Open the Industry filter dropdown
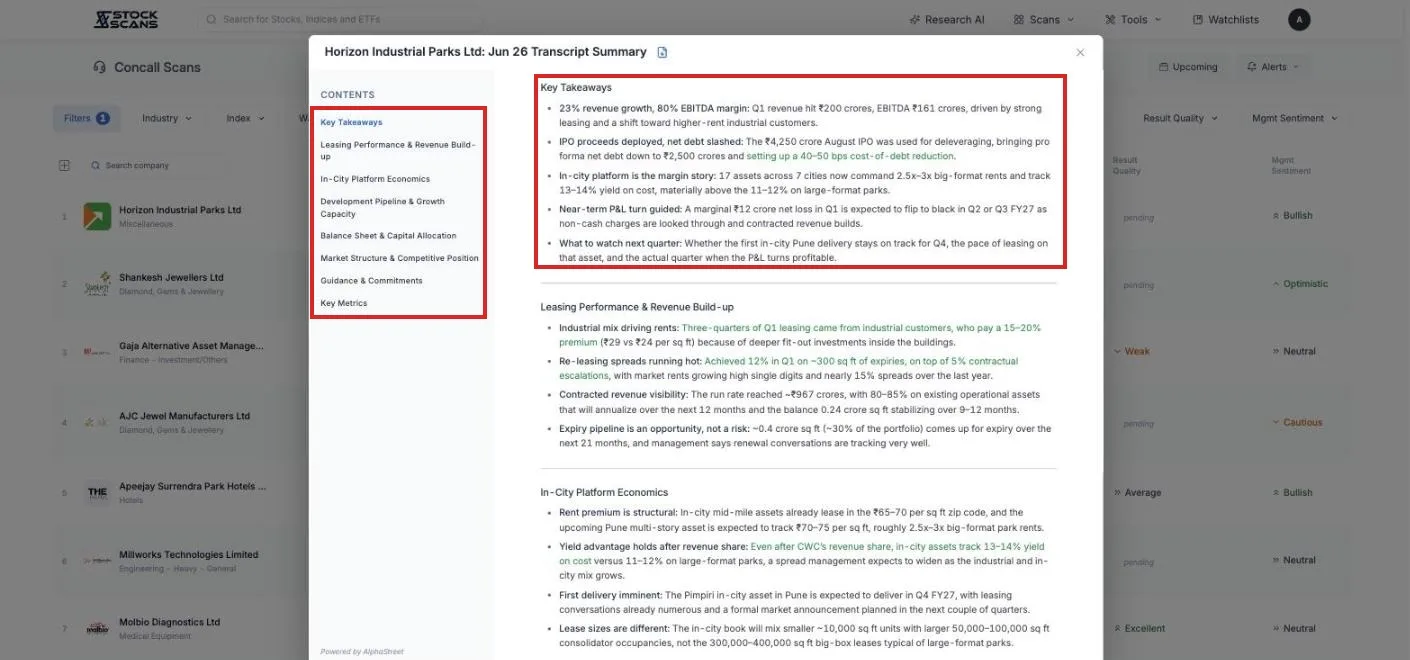Viewport: 1410px width, 660px height. (167, 118)
